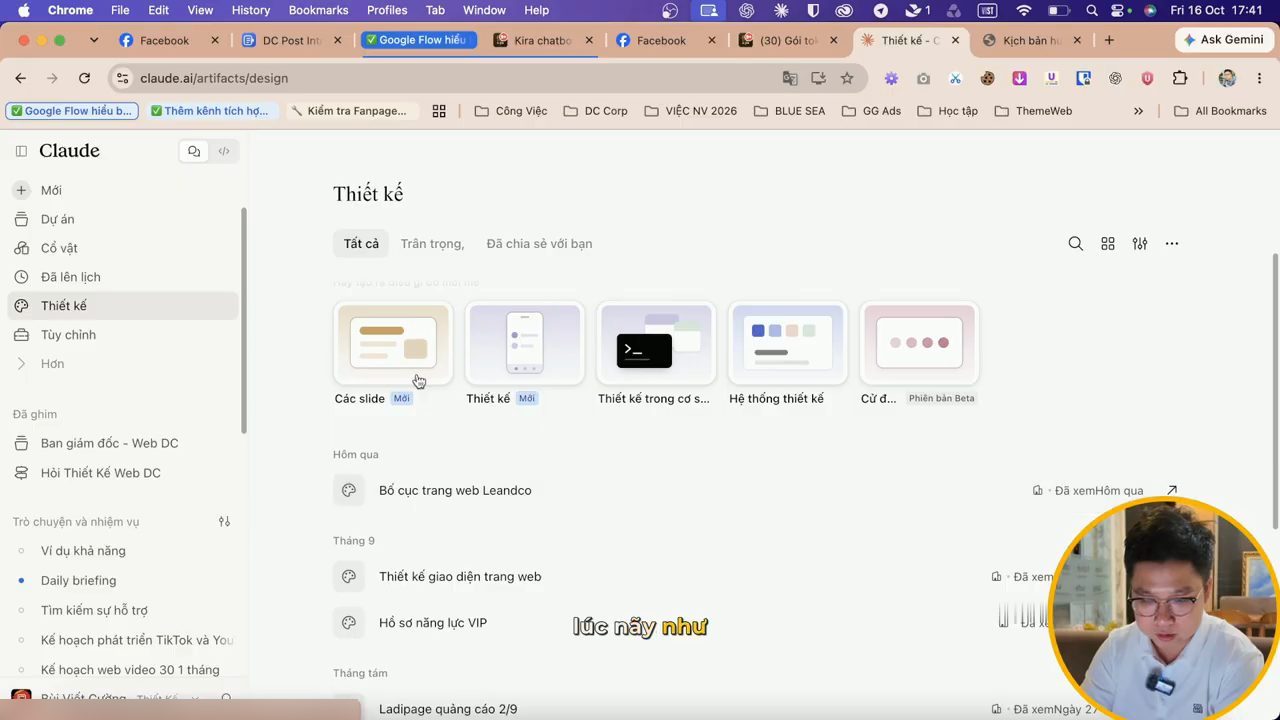1280x720 pixels.
Task: Click the plus icon next to Mới
Action: 21,190
